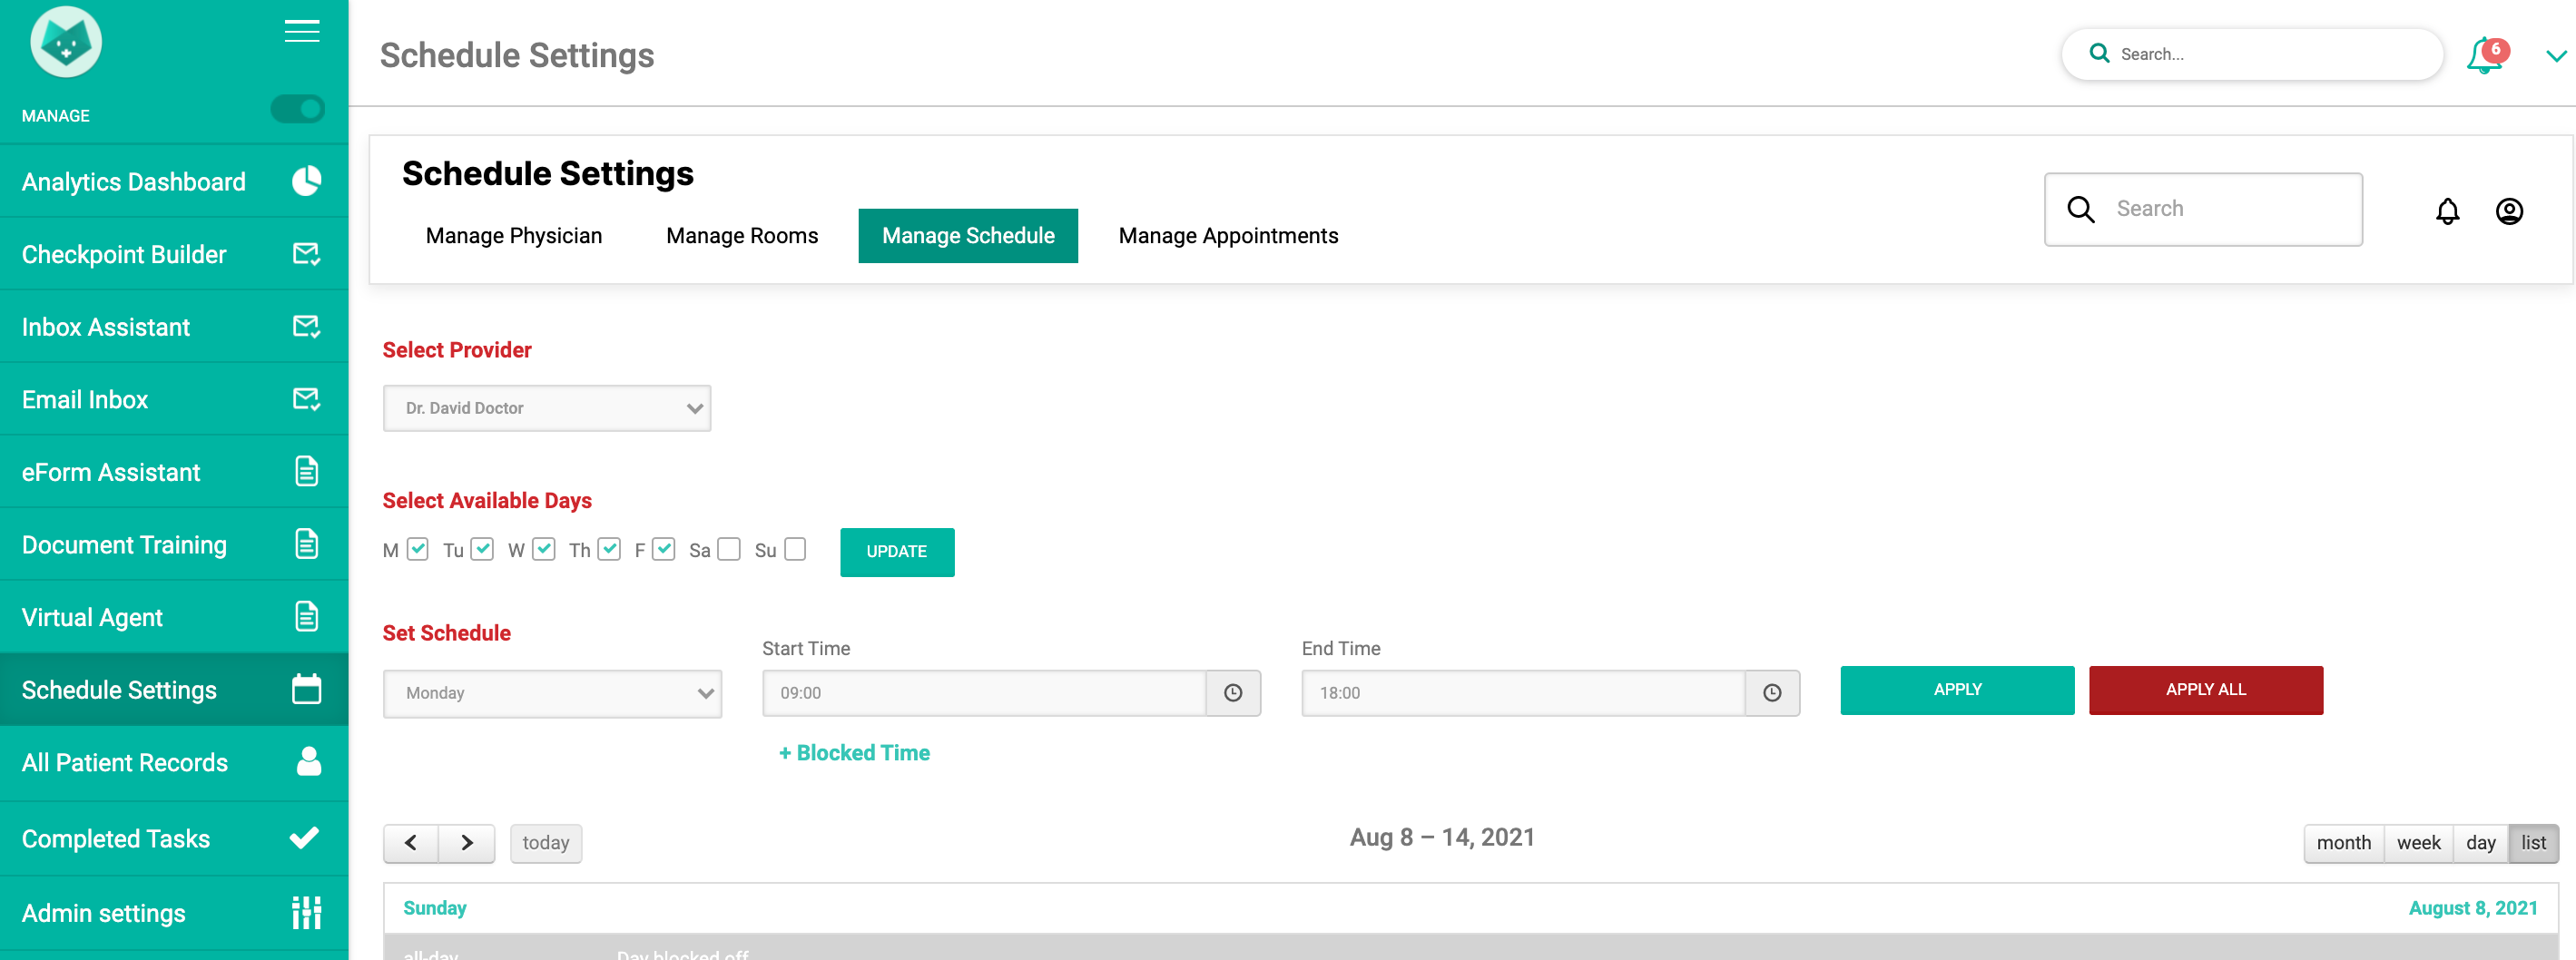The width and height of the screenshot is (2576, 960).
Task: Select the list calendar view
Action: [x=2533, y=843]
